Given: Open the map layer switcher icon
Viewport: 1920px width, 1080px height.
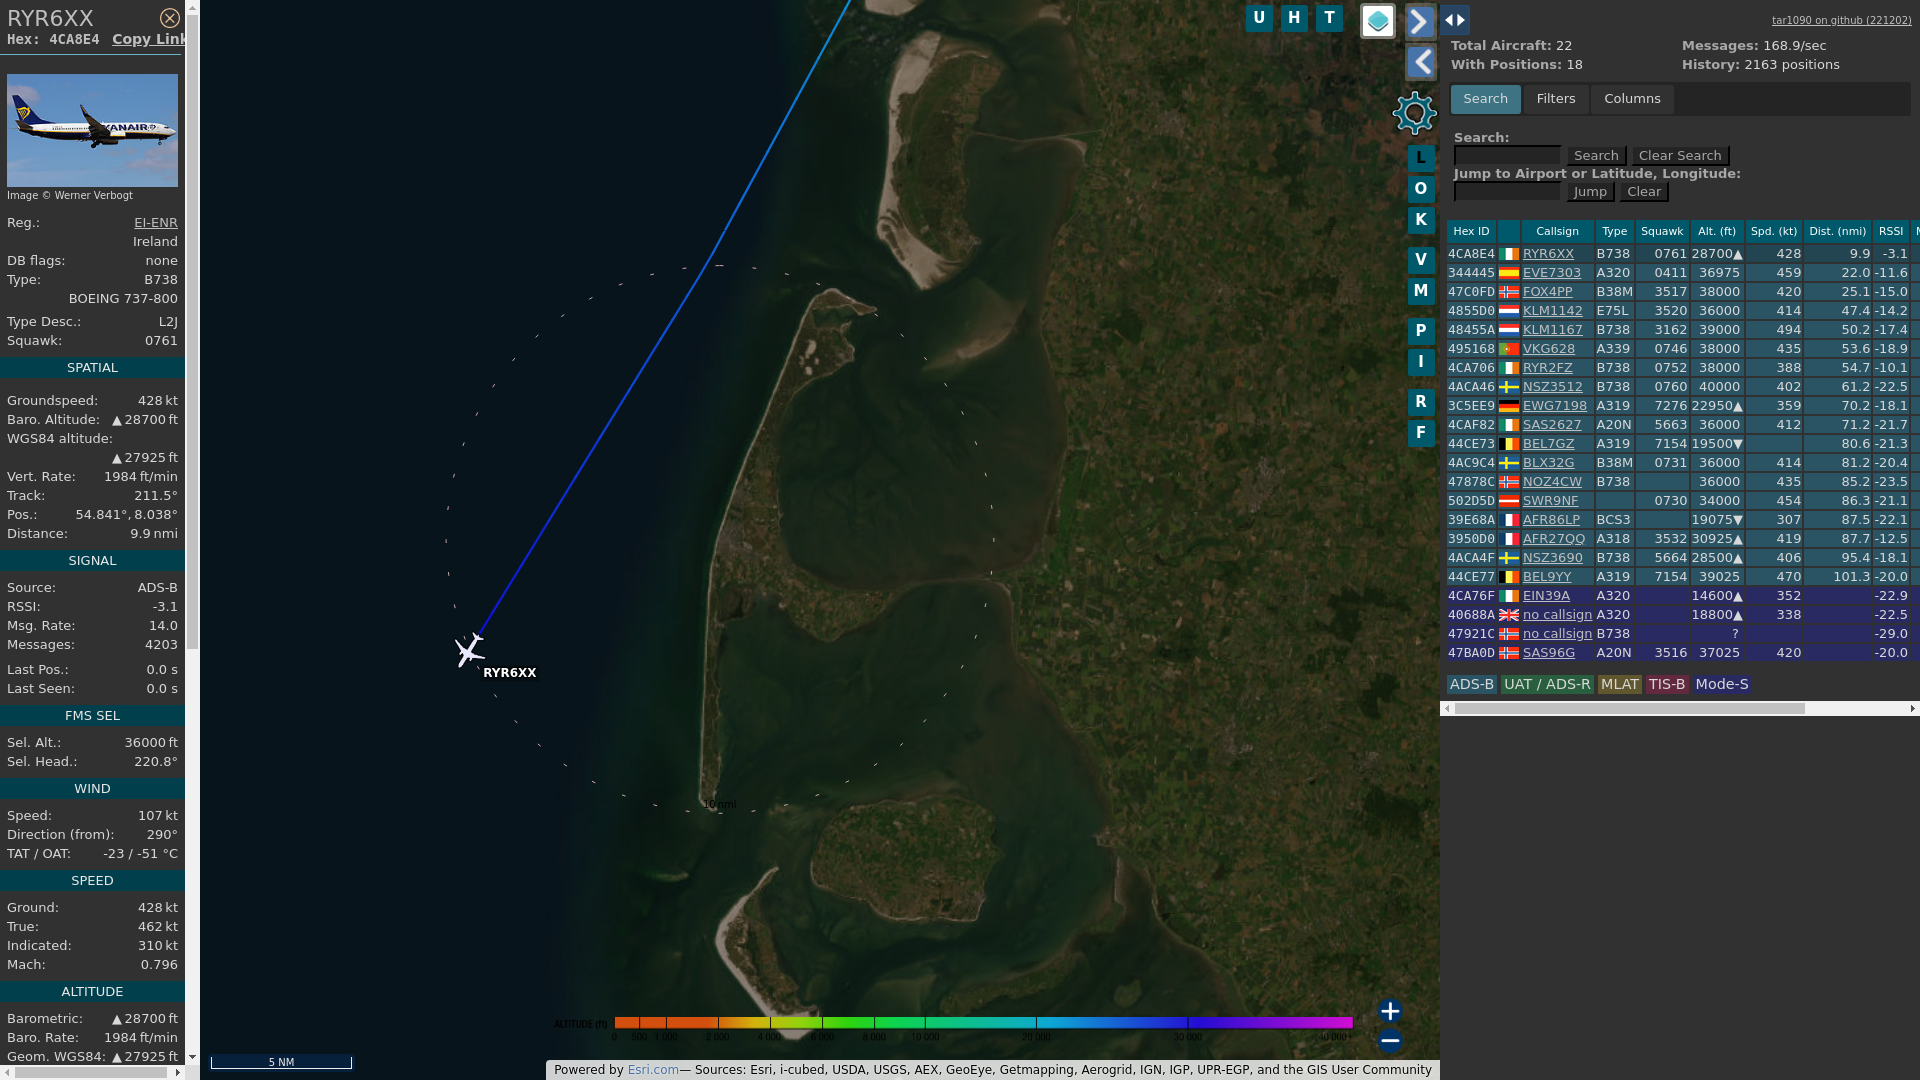Looking at the screenshot, I should (x=1377, y=21).
